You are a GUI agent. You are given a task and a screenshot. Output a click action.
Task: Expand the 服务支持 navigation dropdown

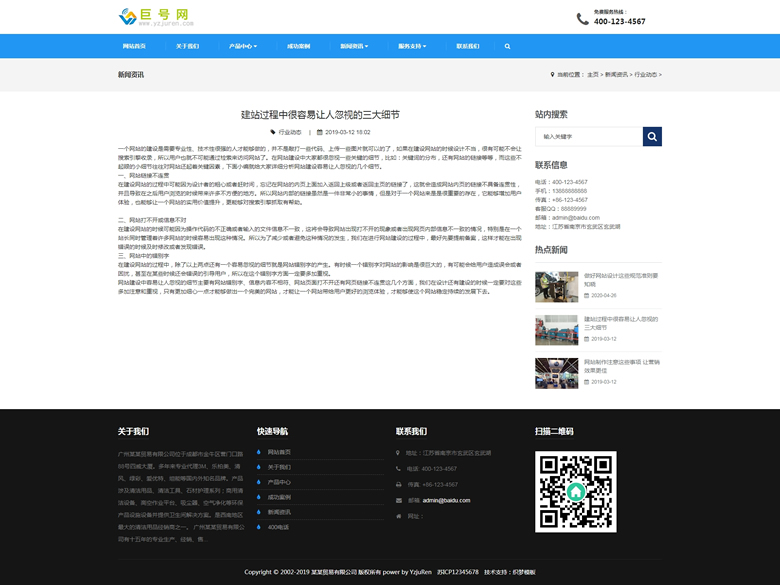pyautogui.click(x=412, y=46)
